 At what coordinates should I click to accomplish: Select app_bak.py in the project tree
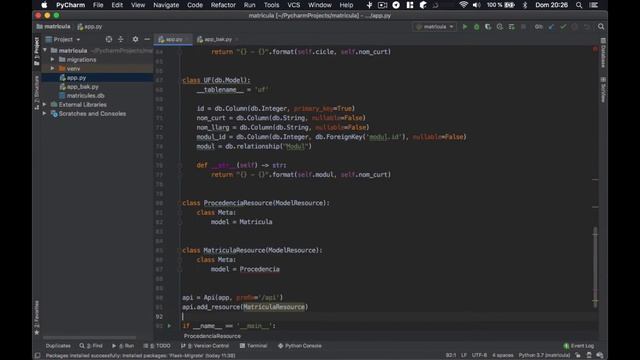point(82,87)
